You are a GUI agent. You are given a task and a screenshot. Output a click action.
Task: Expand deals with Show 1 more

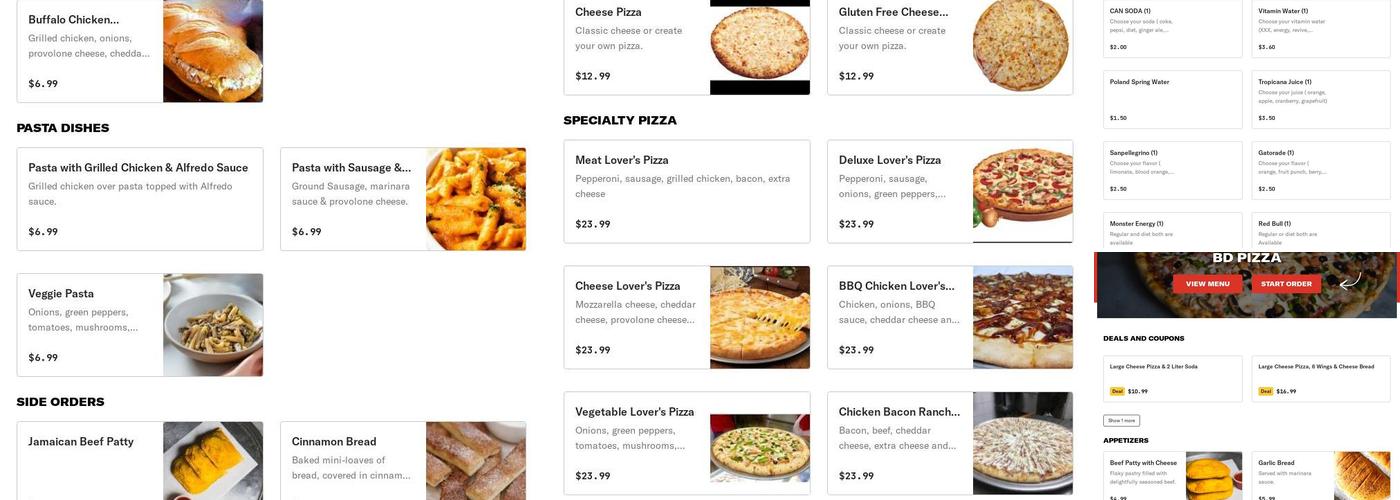1121,421
